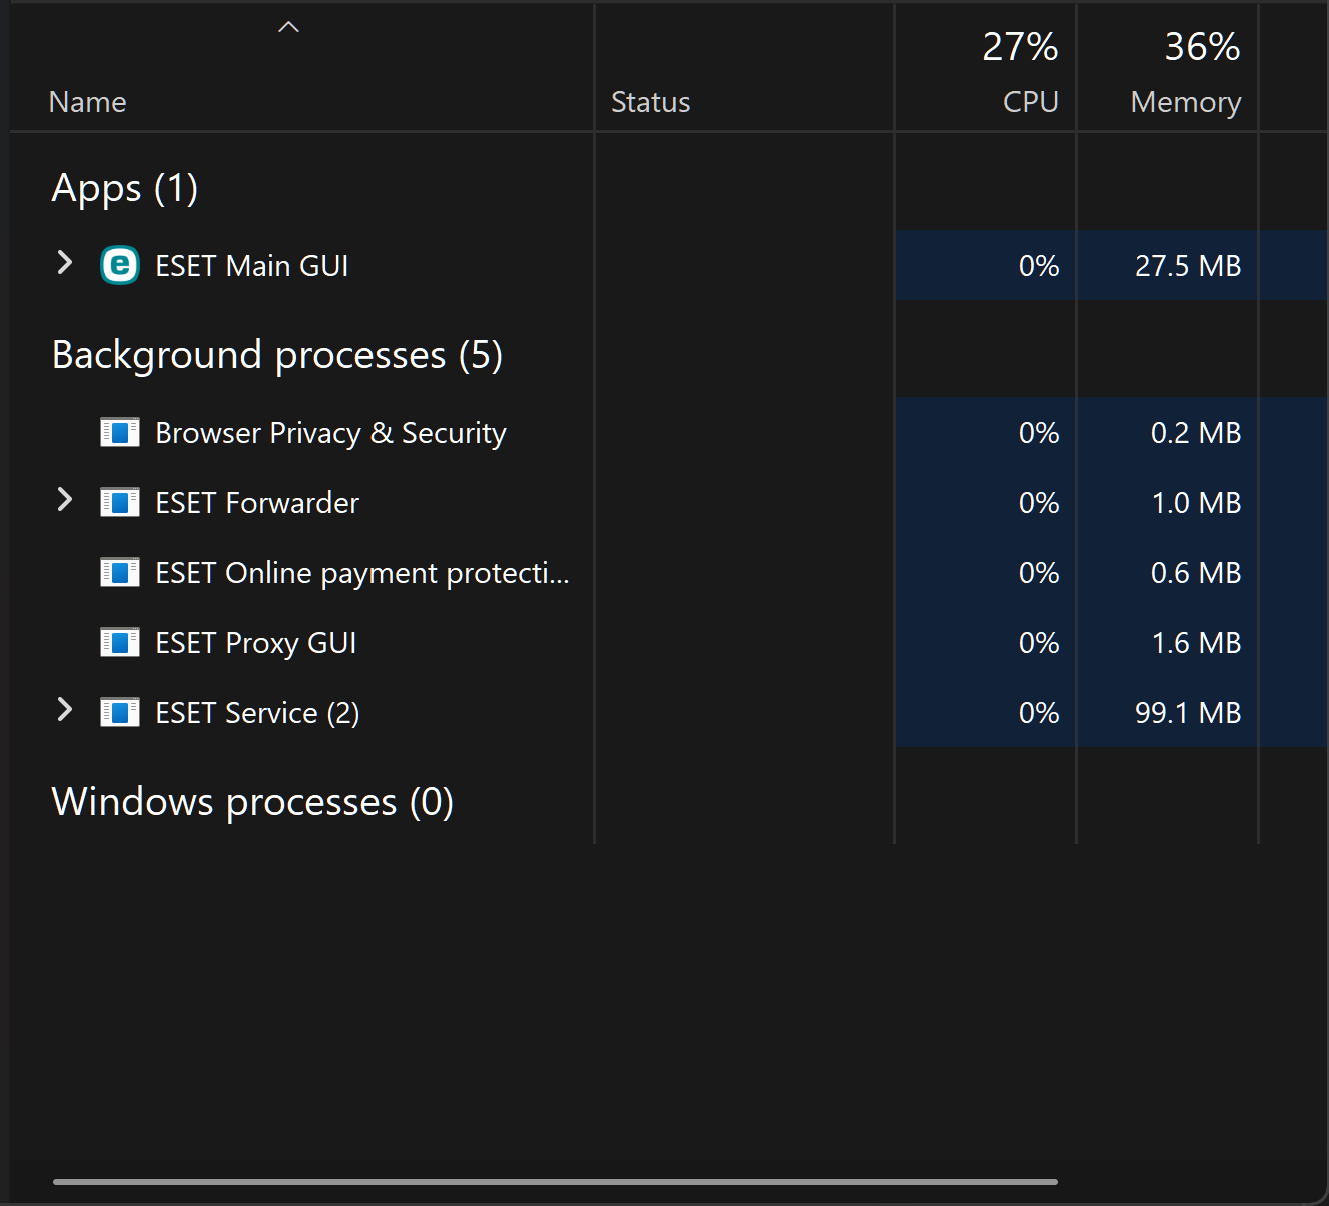This screenshot has width=1329, height=1206.
Task: Sort processes by the Name column
Action: point(88,102)
